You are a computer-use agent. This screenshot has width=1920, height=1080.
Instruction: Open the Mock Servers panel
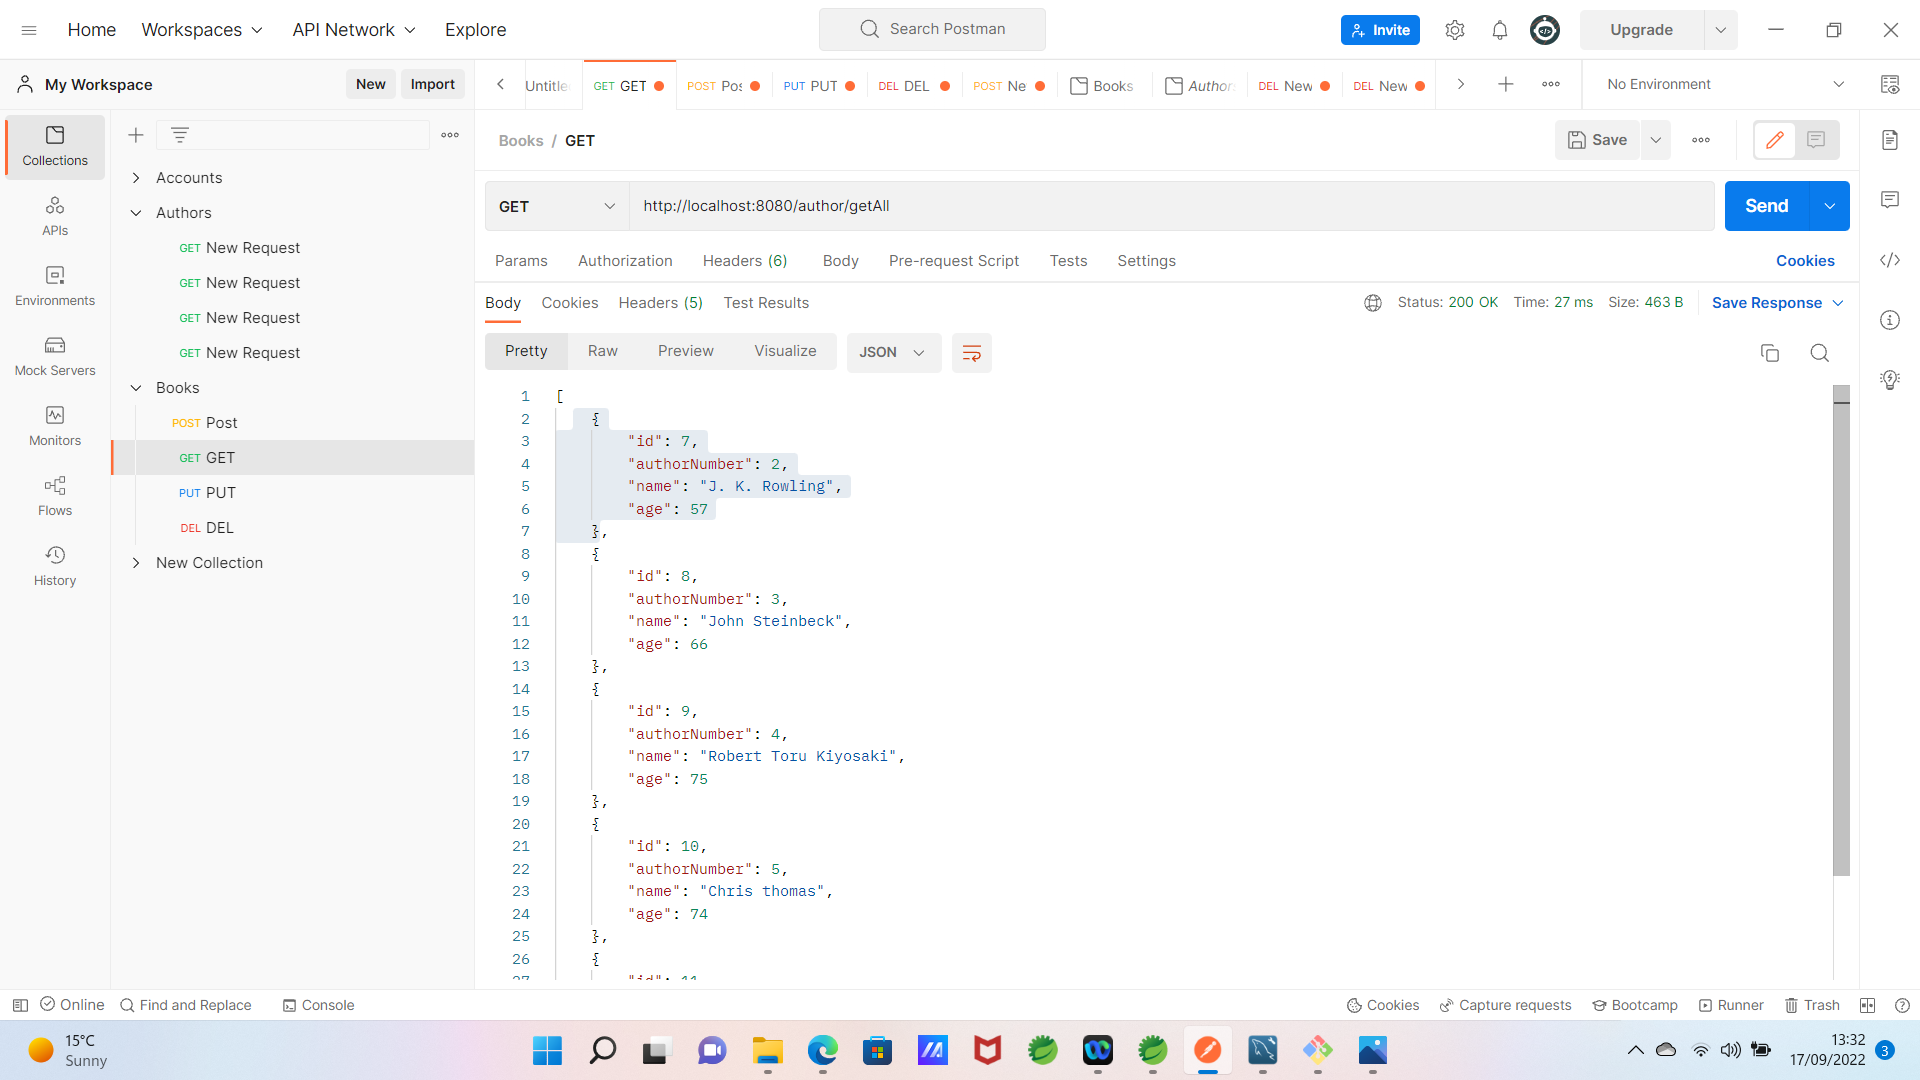click(x=55, y=357)
